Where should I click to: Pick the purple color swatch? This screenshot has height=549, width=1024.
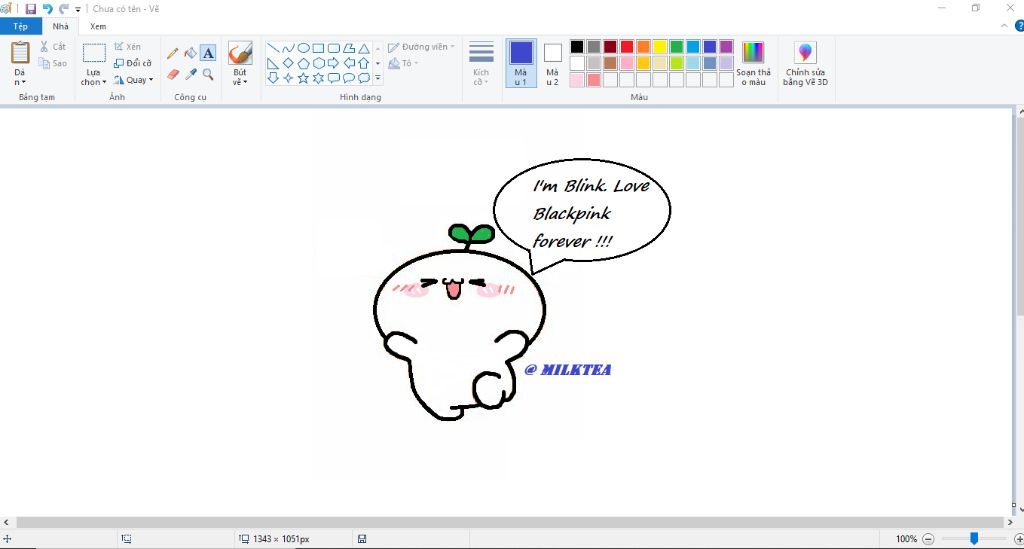726,46
